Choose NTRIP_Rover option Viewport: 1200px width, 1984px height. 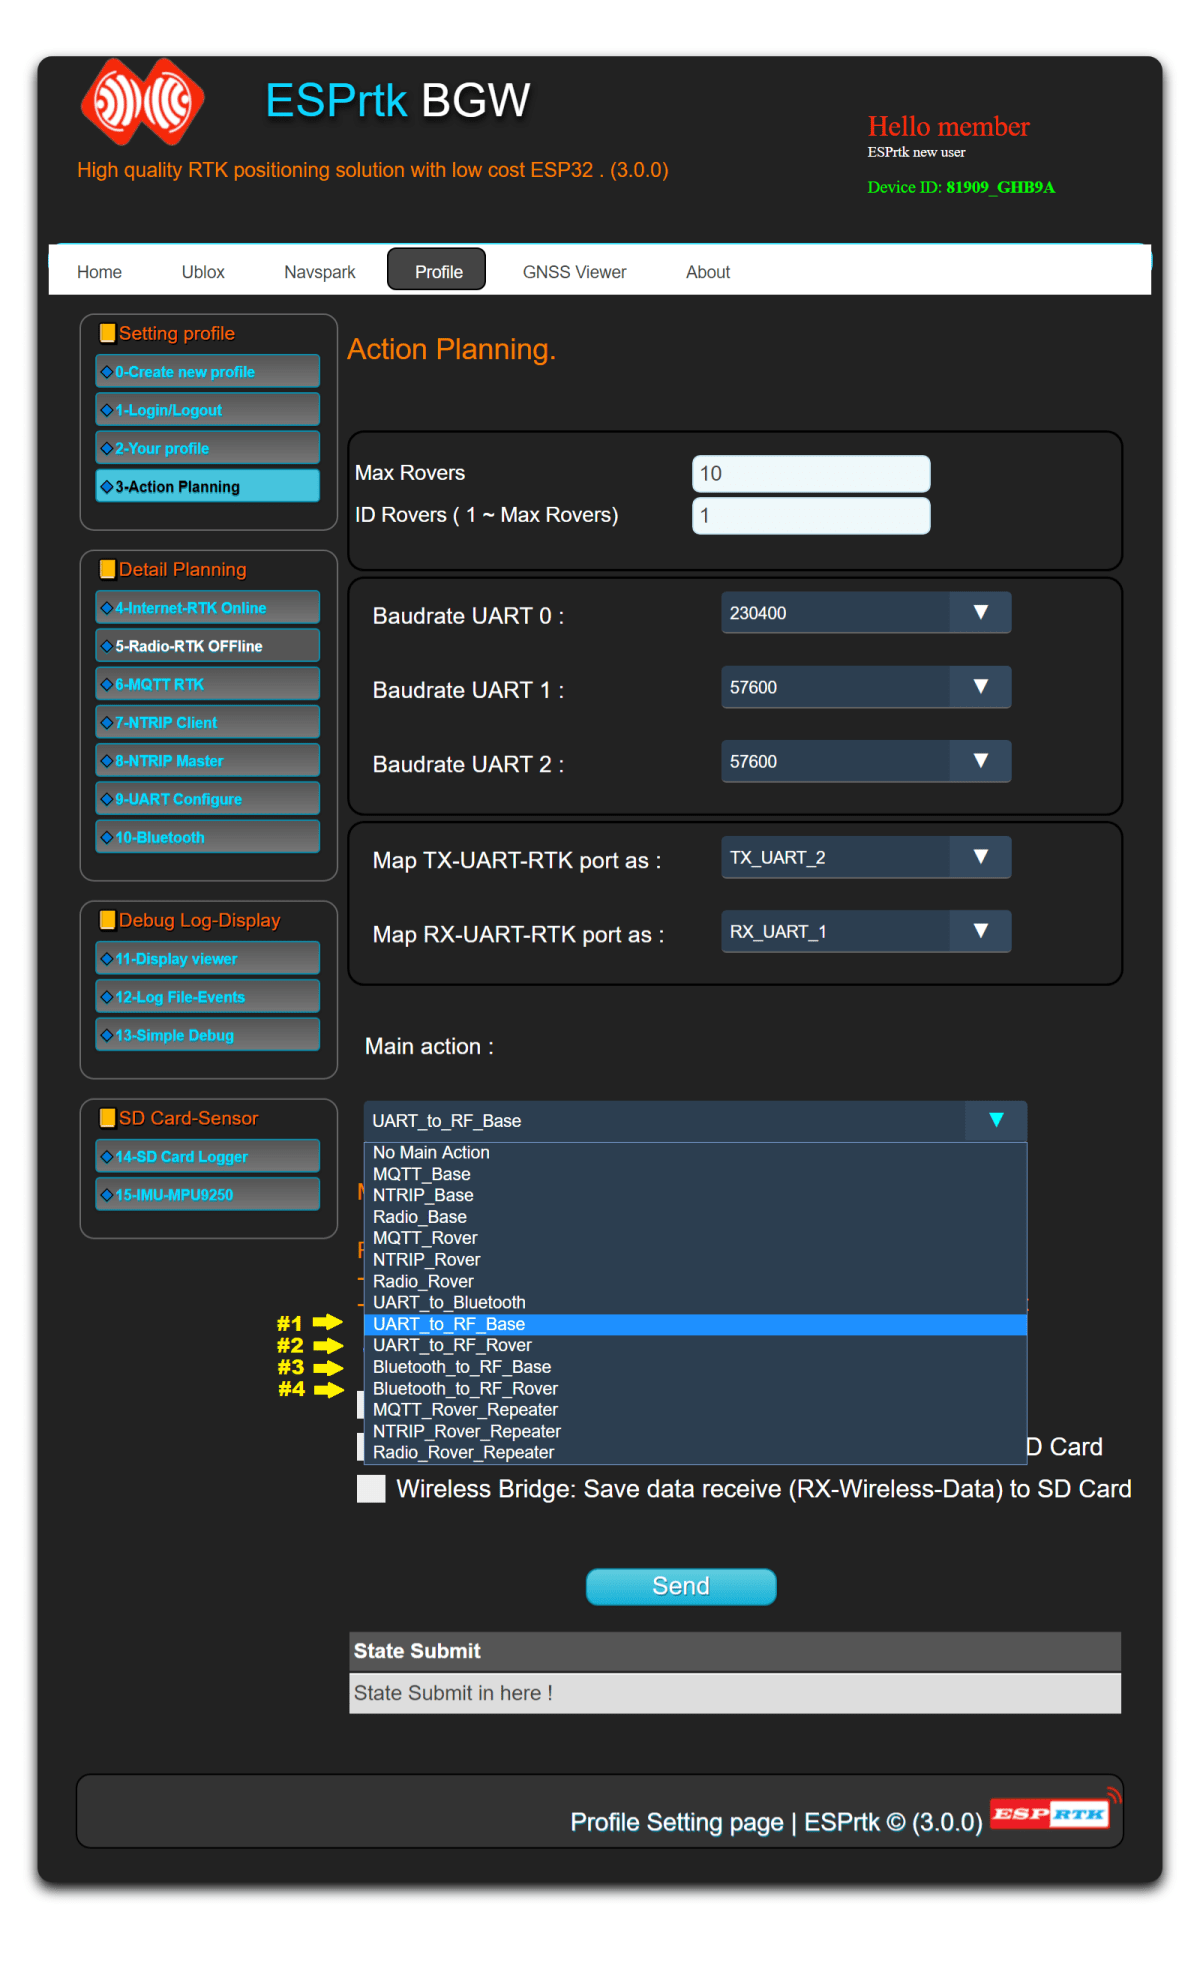pyautogui.click(x=696, y=1260)
